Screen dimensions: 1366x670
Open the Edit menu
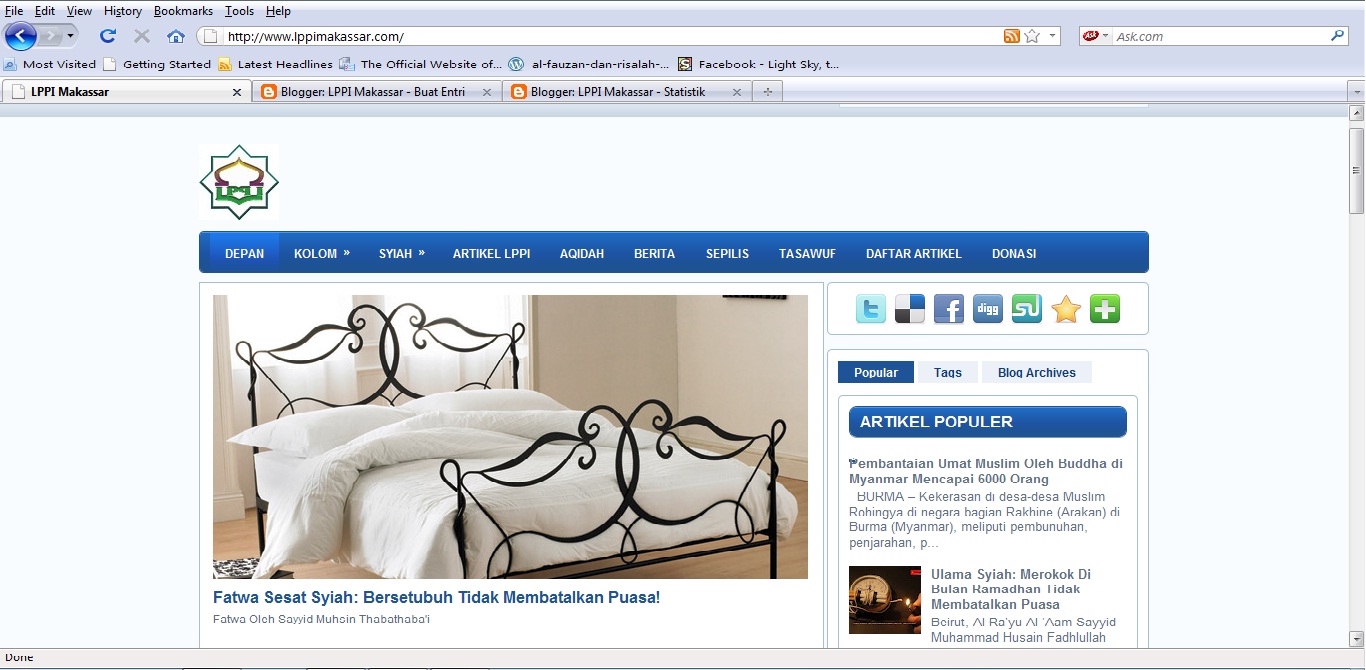click(x=45, y=11)
